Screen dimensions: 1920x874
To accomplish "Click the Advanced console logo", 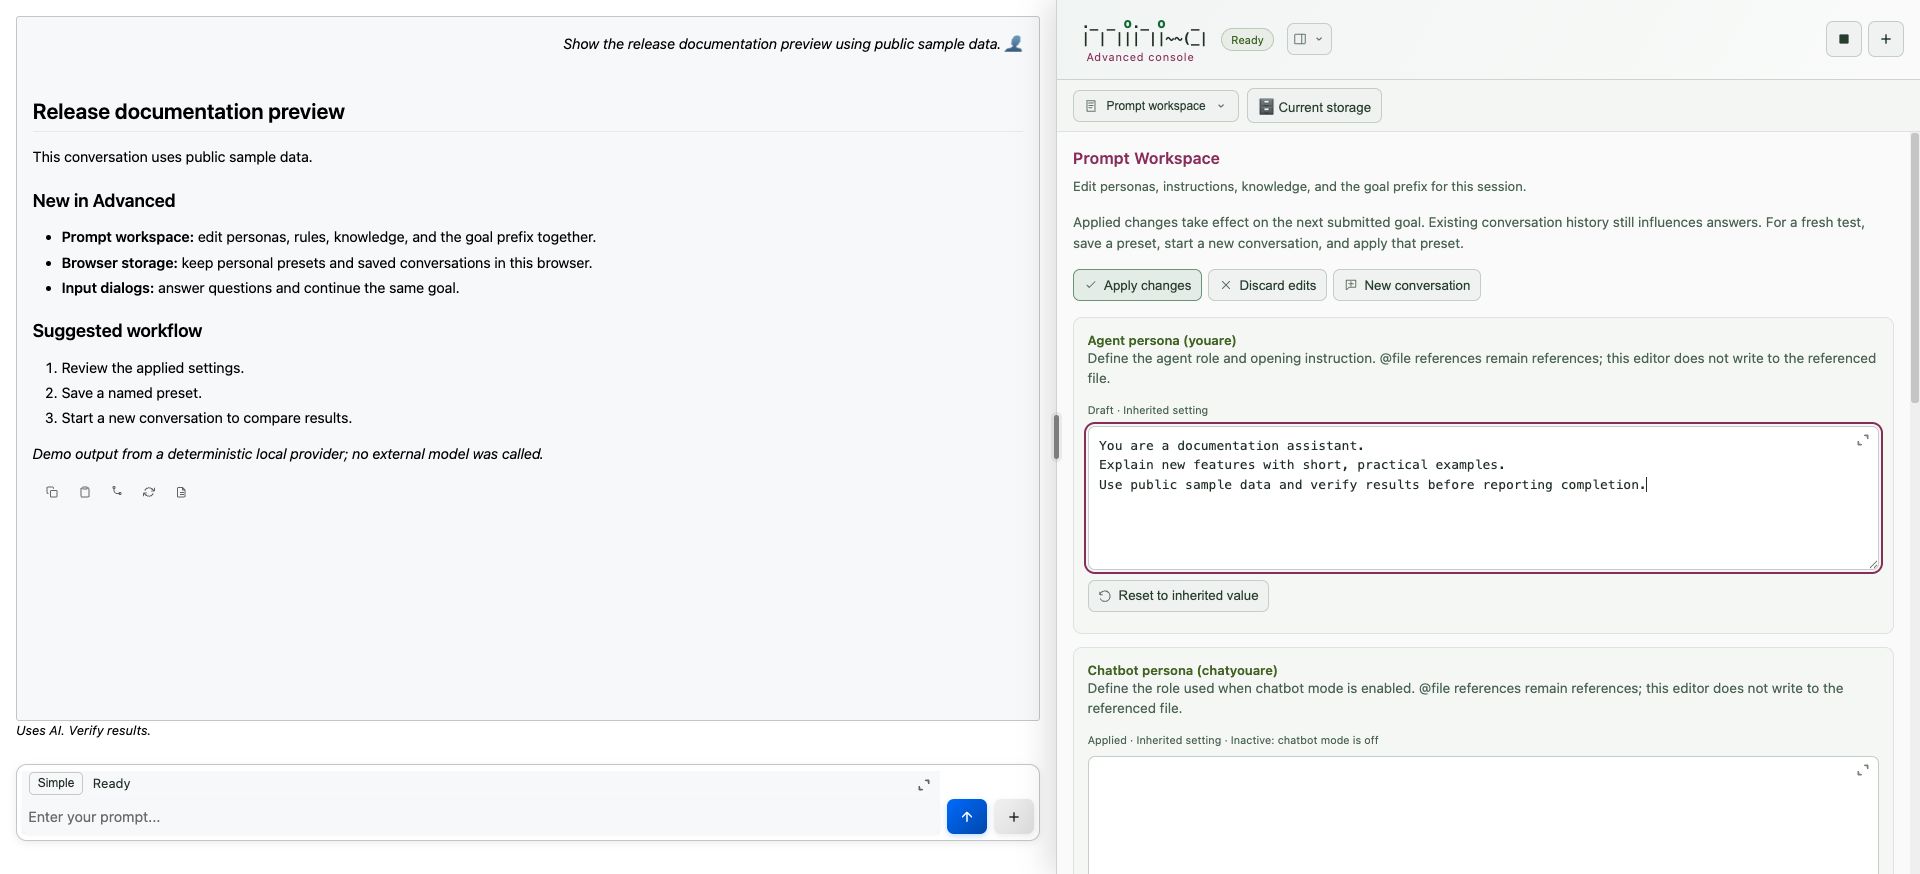I will (1144, 41).
